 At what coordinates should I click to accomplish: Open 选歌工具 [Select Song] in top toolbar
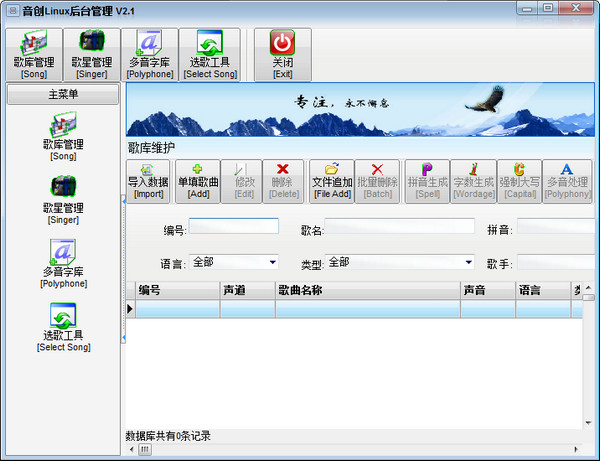210,54
